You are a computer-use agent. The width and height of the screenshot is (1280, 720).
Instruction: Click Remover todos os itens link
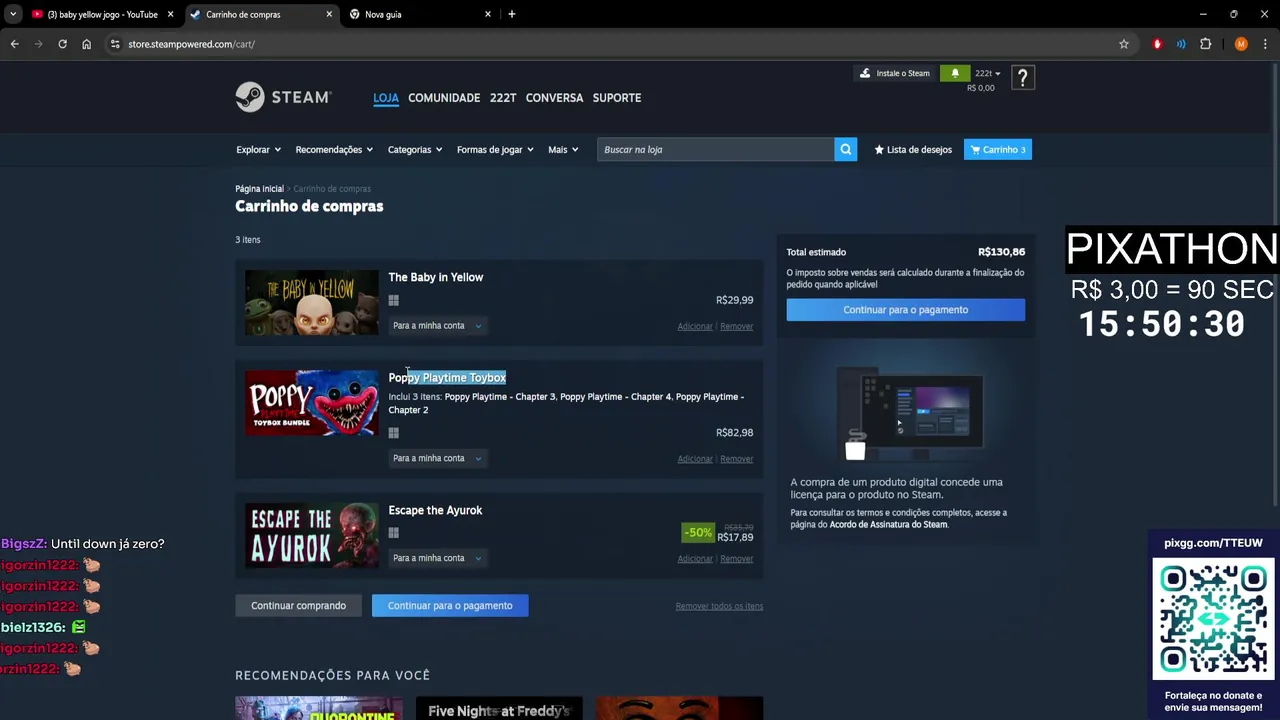719,606
